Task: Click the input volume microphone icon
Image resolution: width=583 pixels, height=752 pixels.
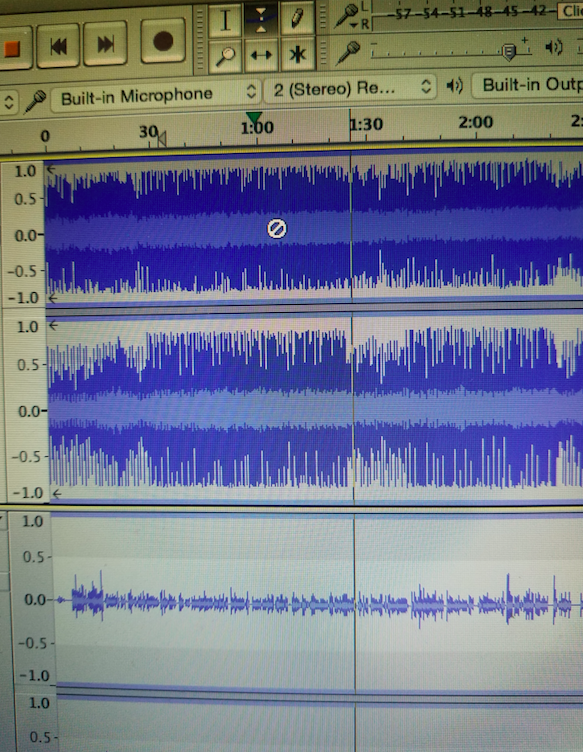Action: click(x=349, y=52)
